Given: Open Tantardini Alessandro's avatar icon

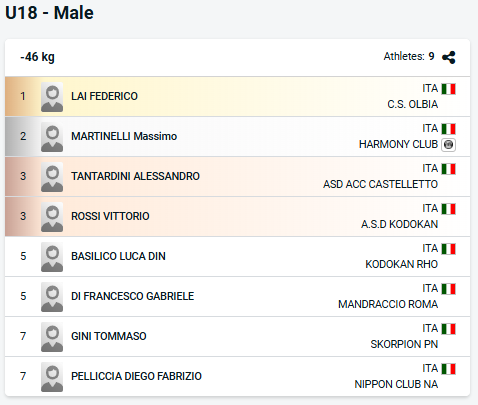Looking at the screenshot, I should point(52,177).
